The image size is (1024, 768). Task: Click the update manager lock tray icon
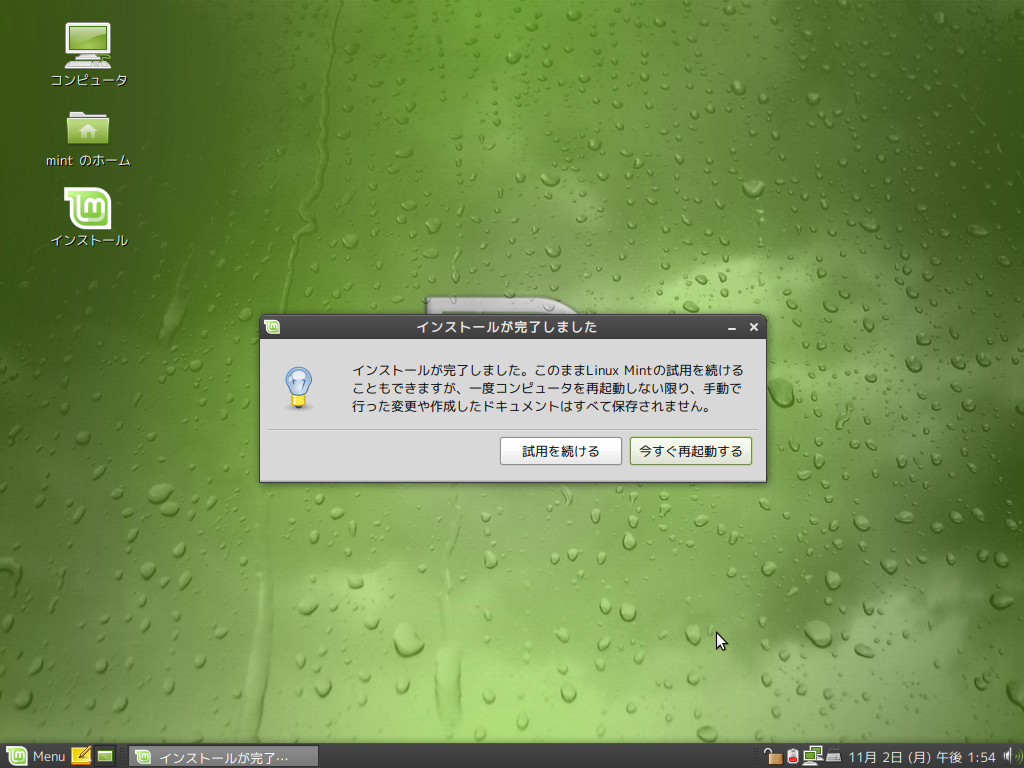pyautogui.click(x=773, y=756)
